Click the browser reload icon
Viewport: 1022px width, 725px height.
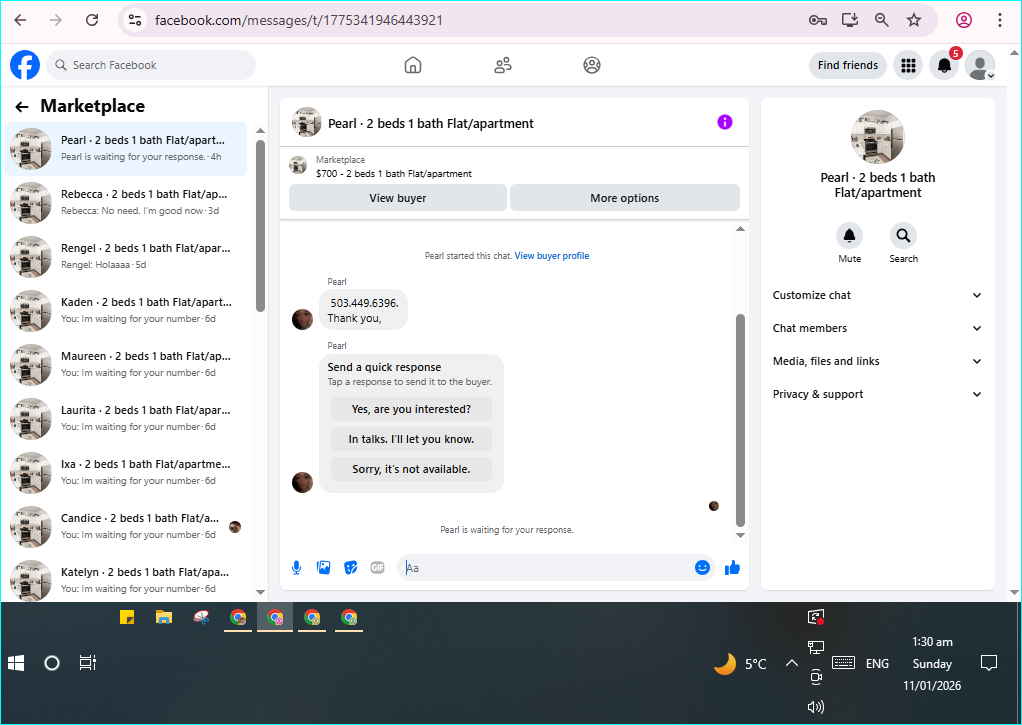coord(92,20)
